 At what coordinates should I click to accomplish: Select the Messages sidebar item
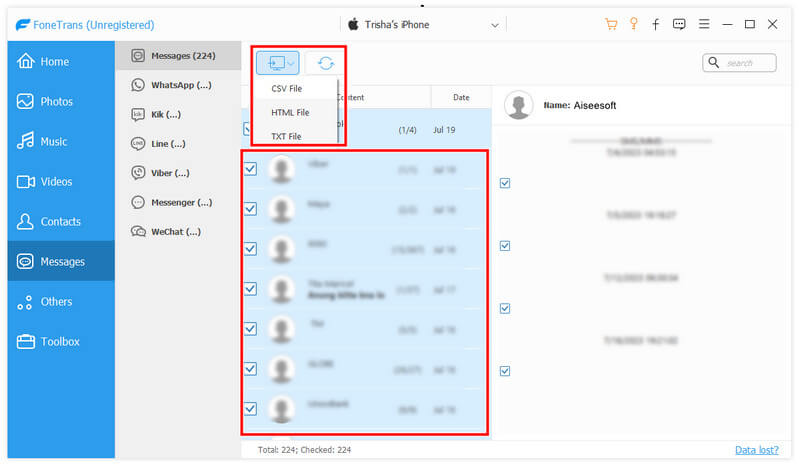(61, 261)
